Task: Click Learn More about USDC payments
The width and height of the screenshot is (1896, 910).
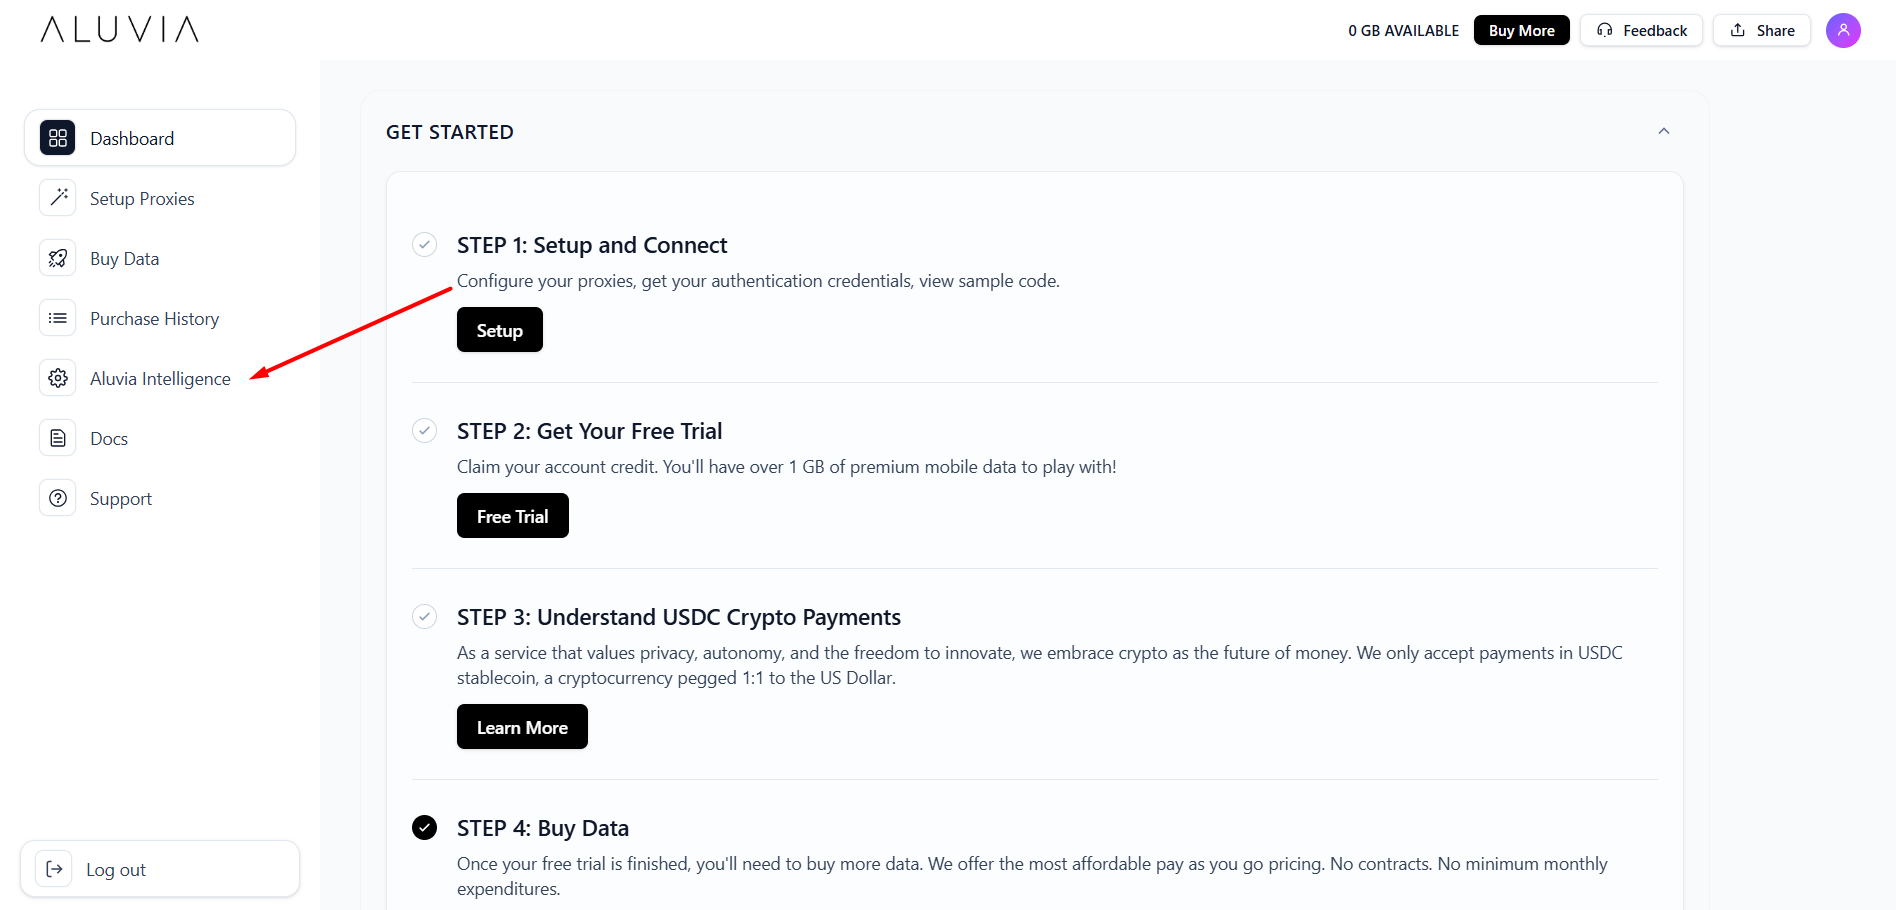Action: (x=522, y=727)
